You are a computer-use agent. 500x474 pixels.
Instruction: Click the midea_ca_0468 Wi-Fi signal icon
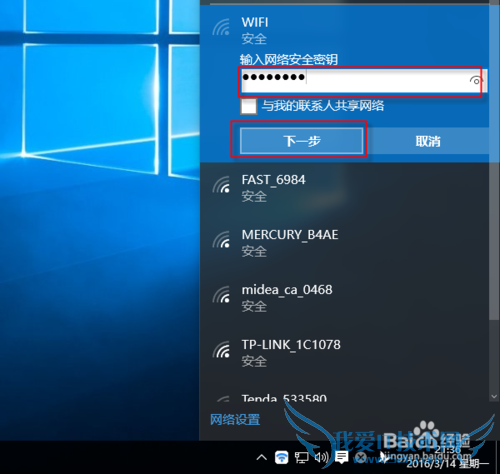click(221, 295)
